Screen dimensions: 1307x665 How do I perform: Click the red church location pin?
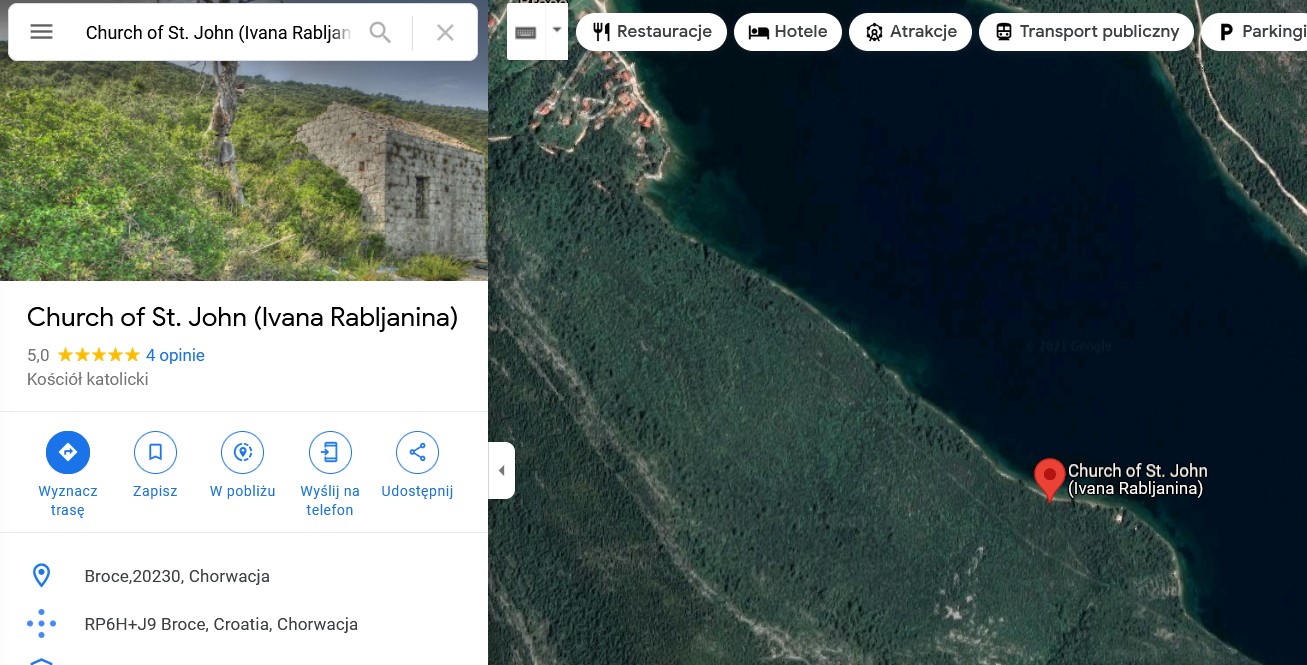pos(1049,477)
